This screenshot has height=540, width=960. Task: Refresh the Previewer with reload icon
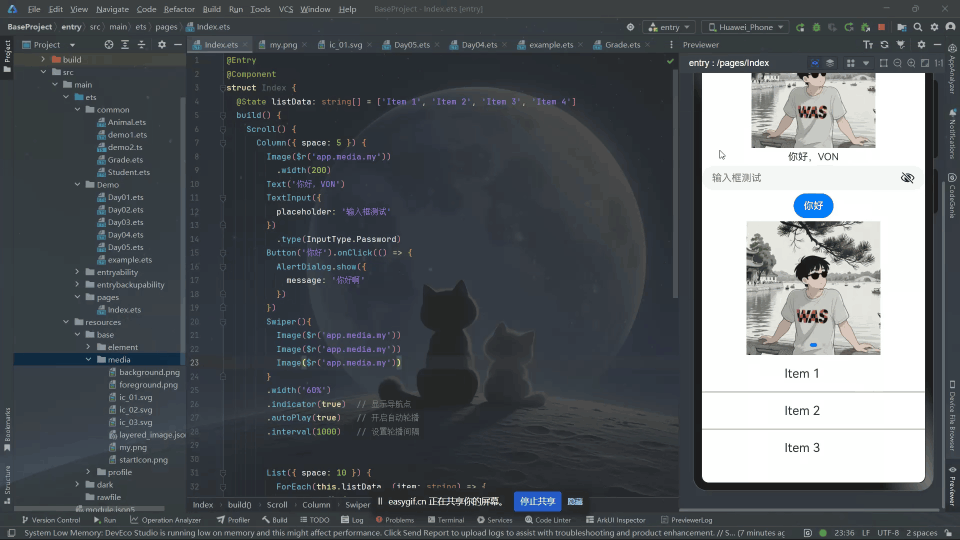tap(884, 45)
